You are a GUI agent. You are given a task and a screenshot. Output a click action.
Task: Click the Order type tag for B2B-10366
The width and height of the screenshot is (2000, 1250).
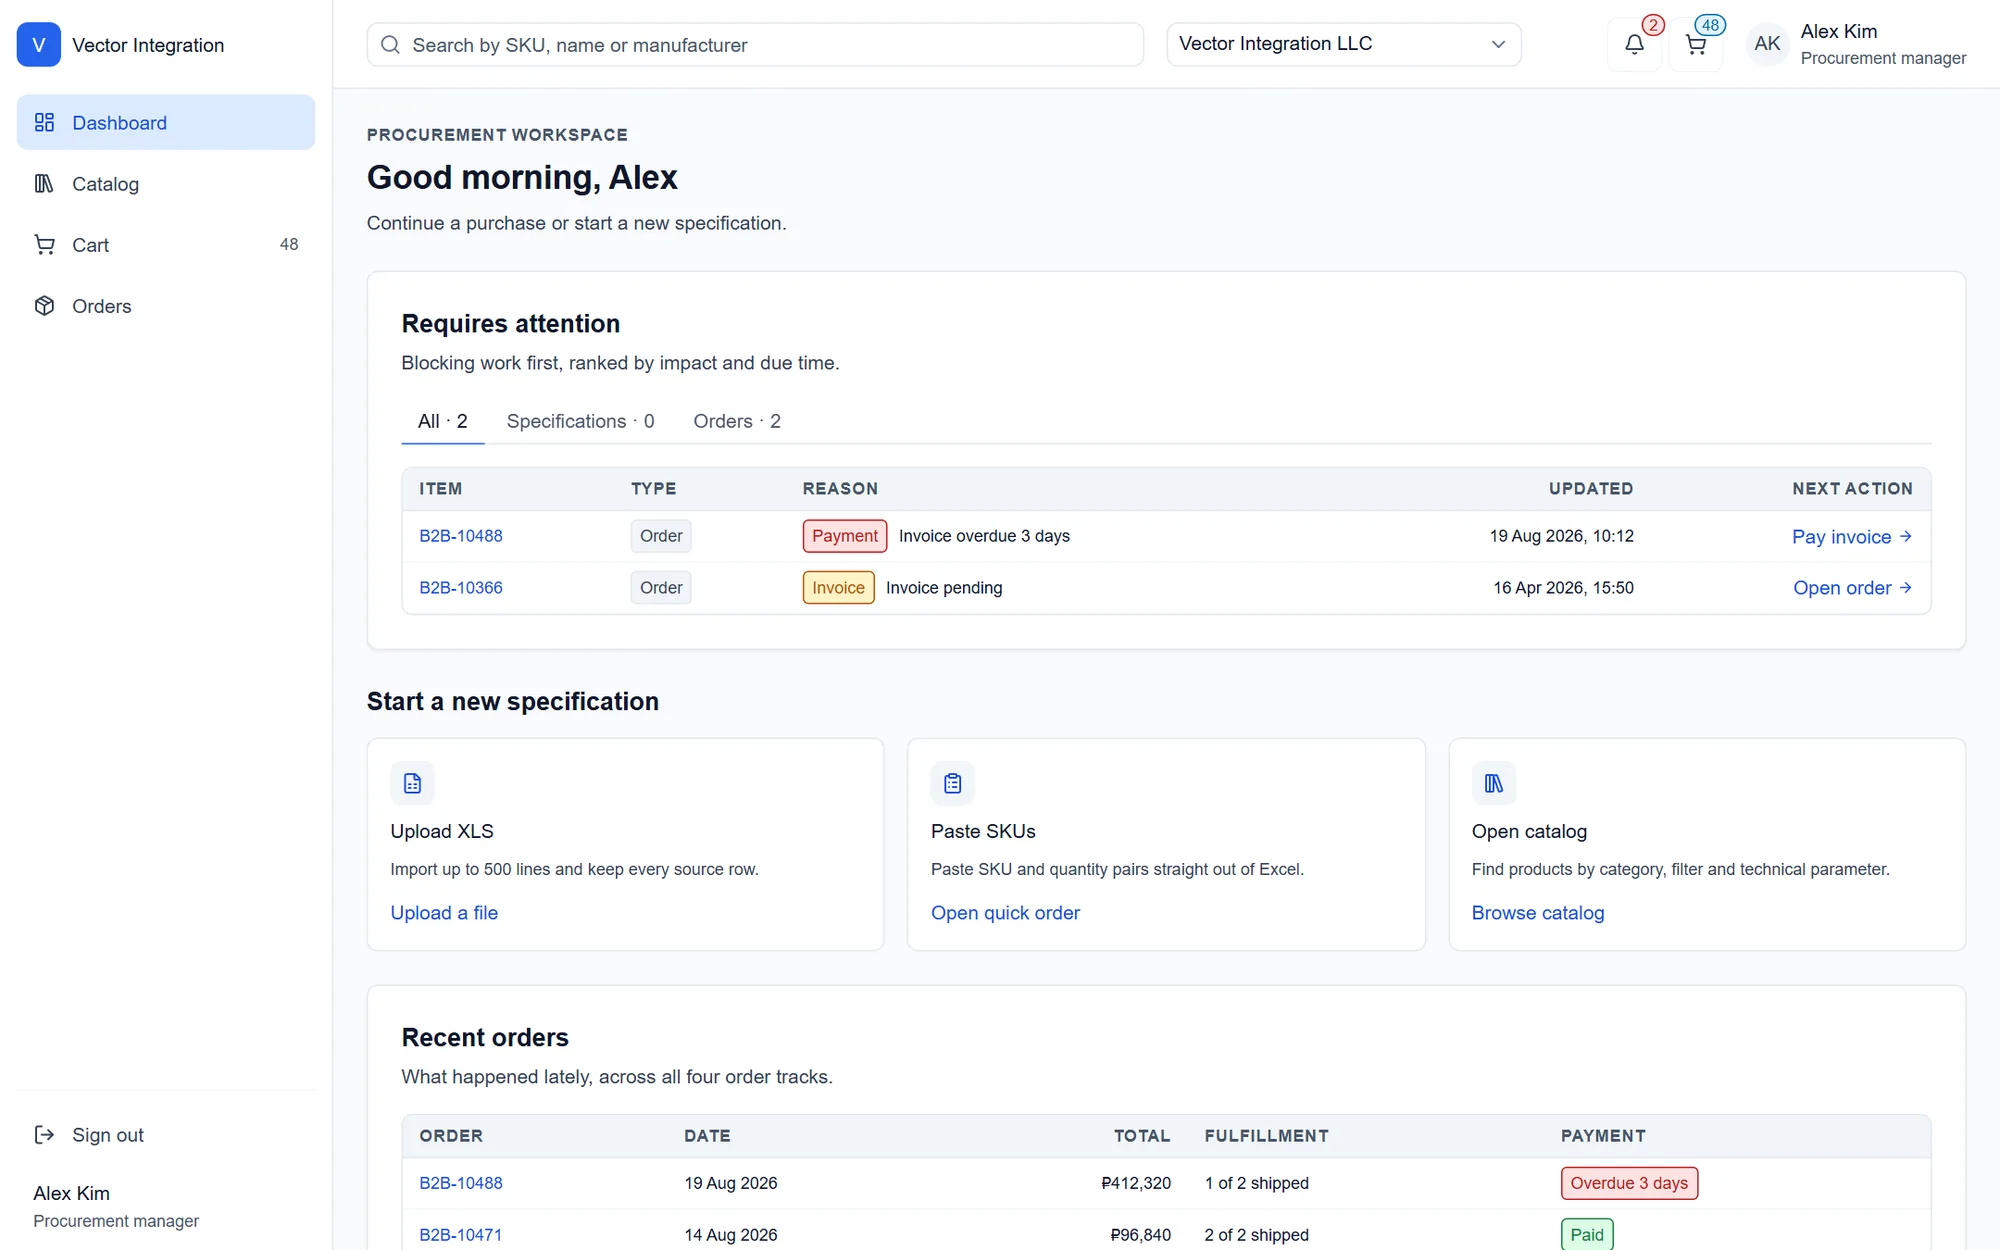(x=661, y=588)
